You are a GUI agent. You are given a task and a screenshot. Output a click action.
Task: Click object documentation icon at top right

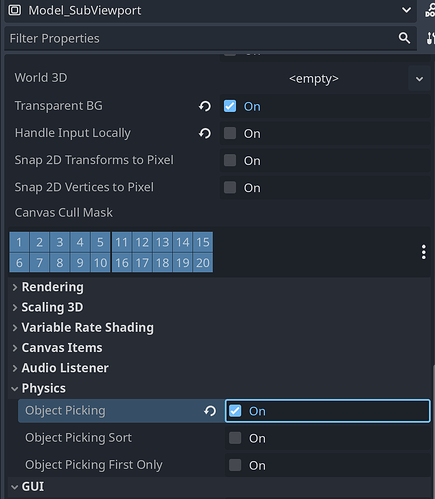430,10
